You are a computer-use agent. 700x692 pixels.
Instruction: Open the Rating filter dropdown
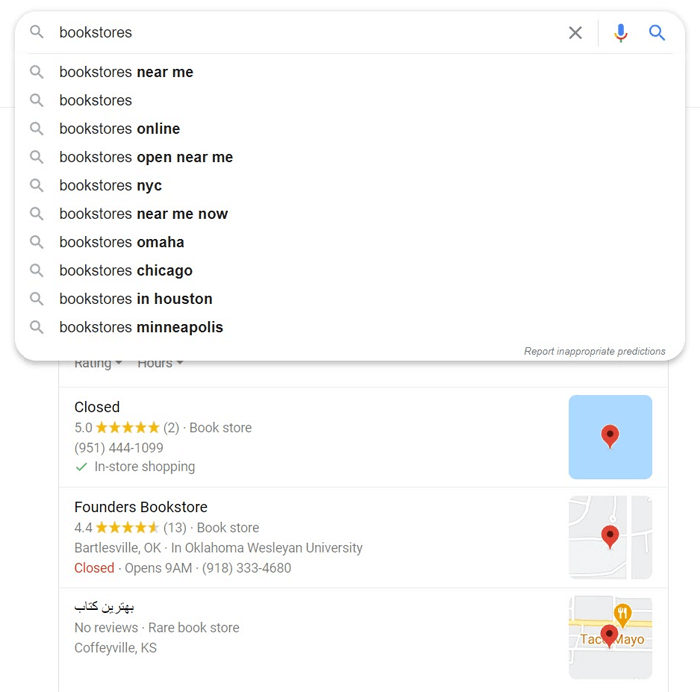(x=98, y=363)
